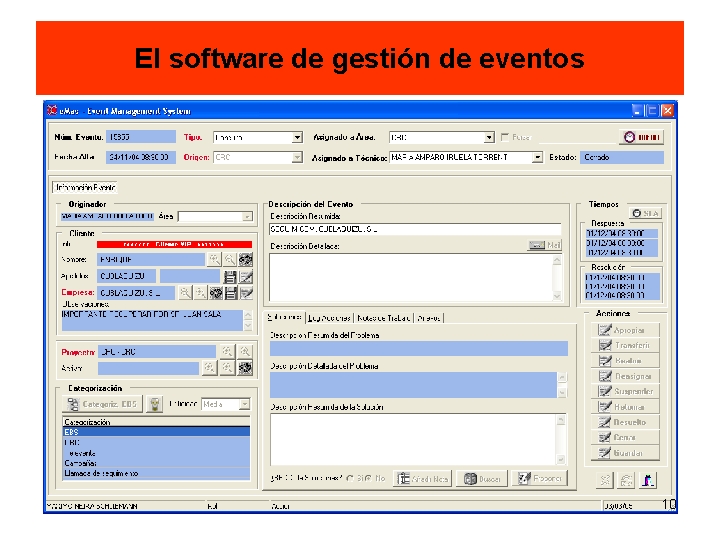Open the Tipo dropdown
Viewport: 720px width, 540px height.
coord(297,137)
